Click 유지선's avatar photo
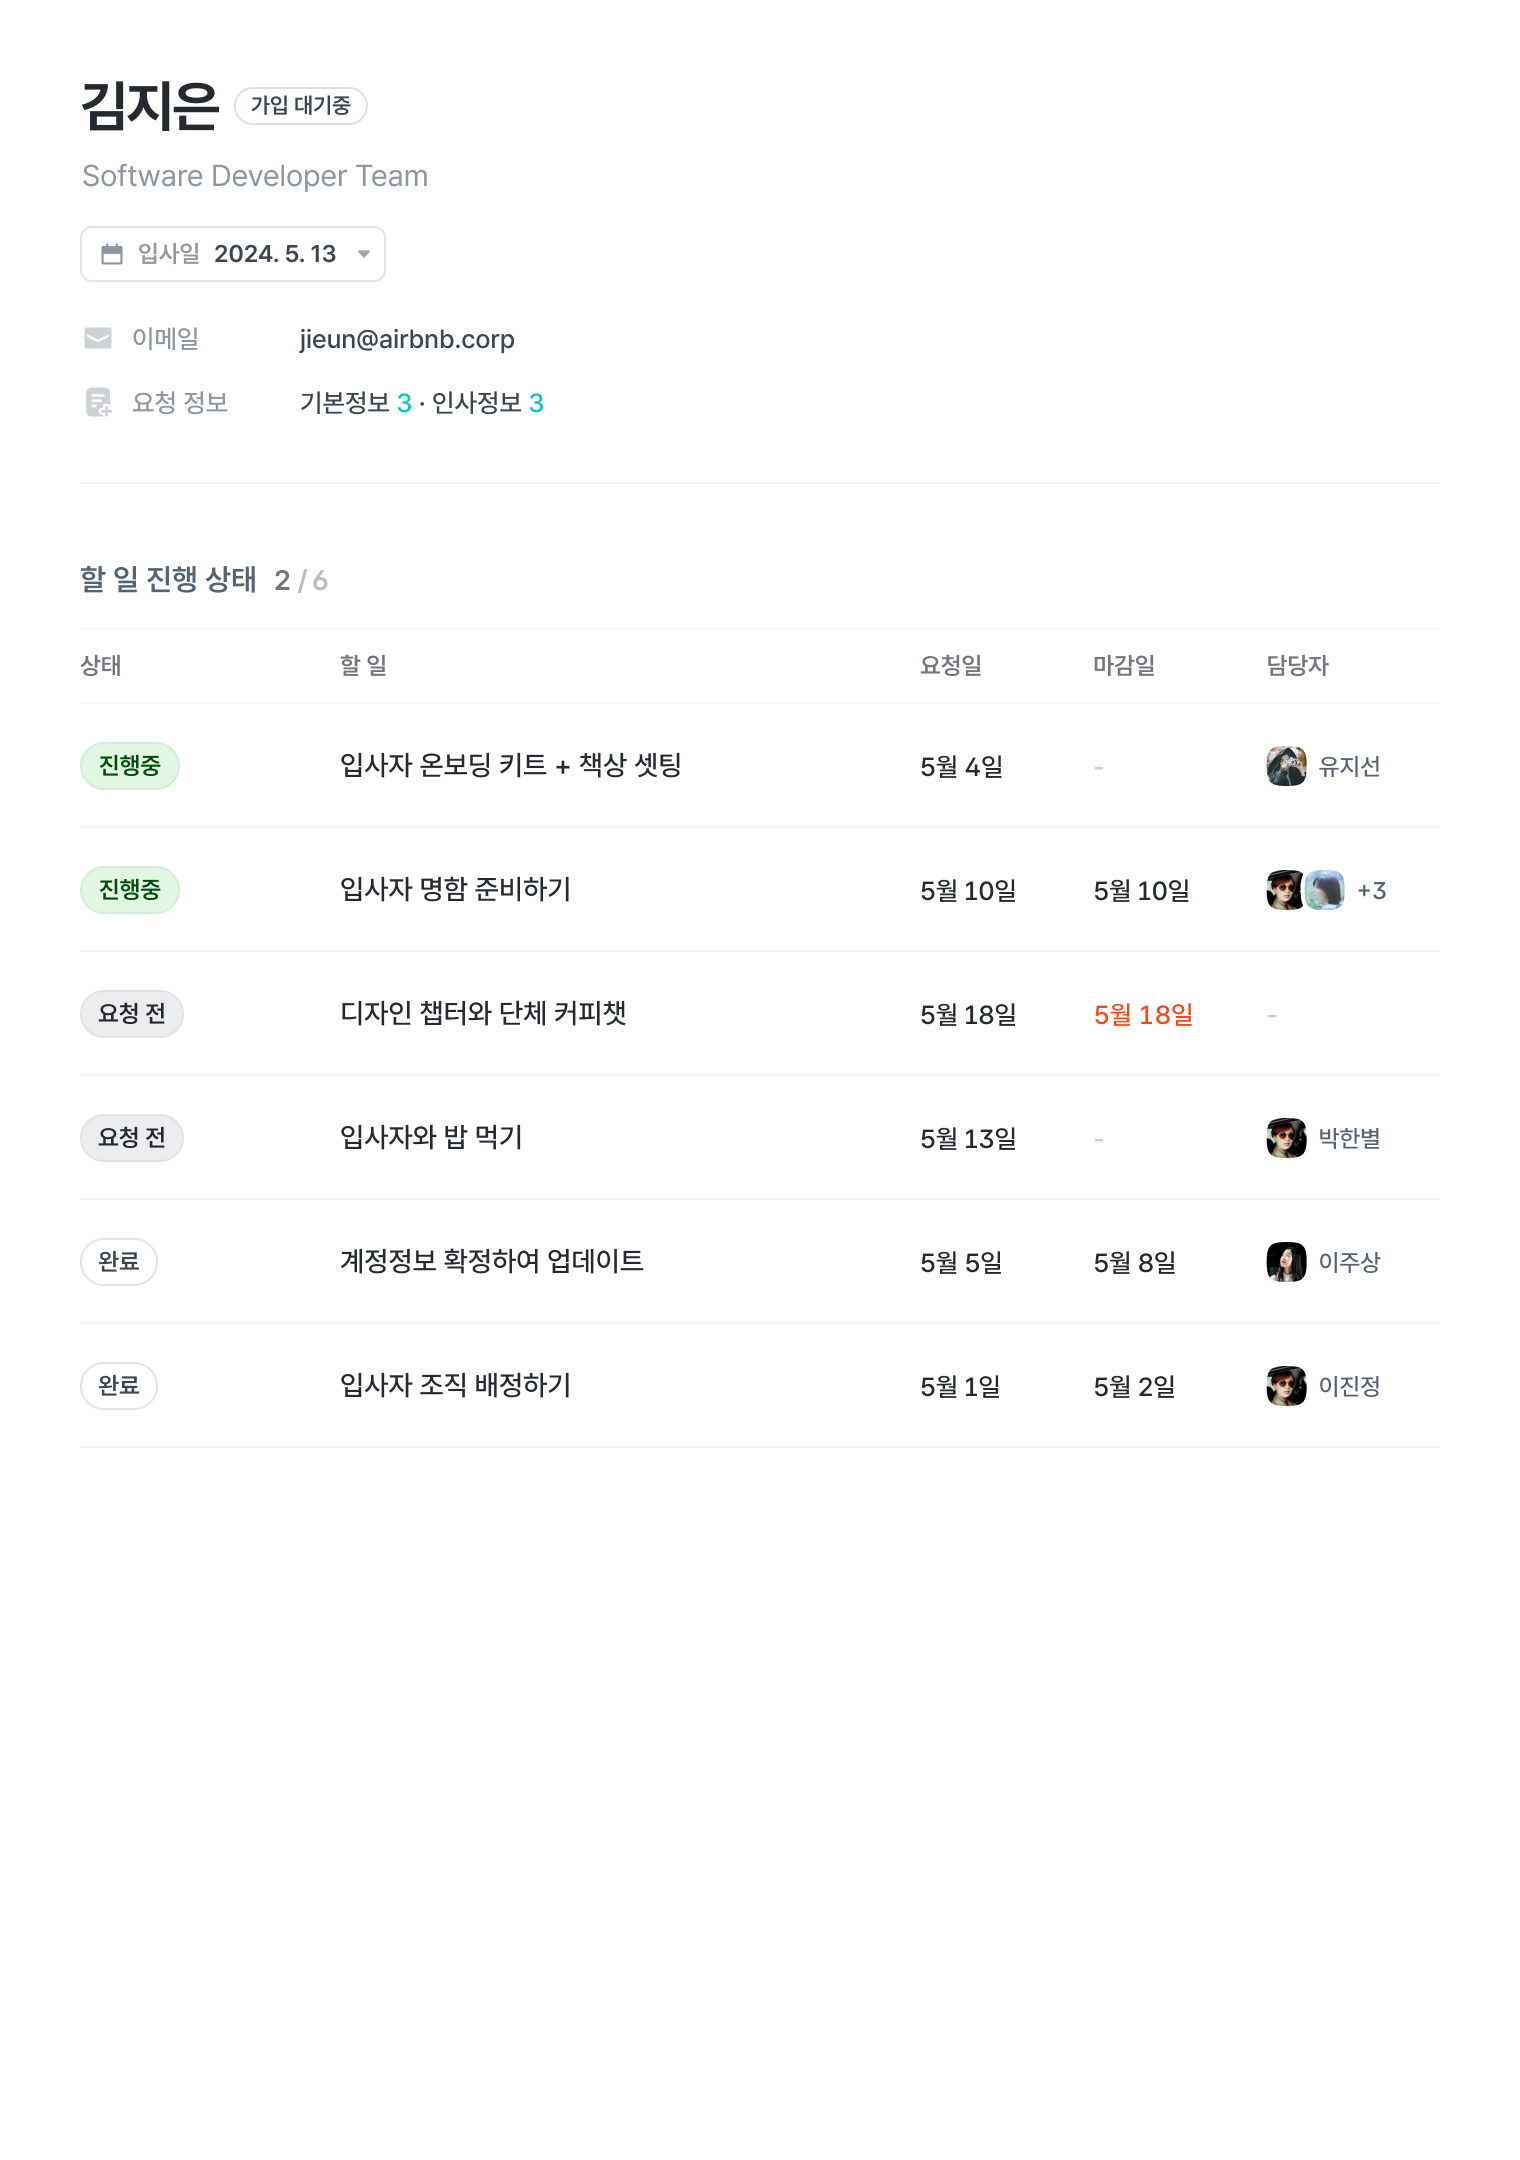Image resolution: width=1520 pixels, height=2160 pixels. (1286, 766)
